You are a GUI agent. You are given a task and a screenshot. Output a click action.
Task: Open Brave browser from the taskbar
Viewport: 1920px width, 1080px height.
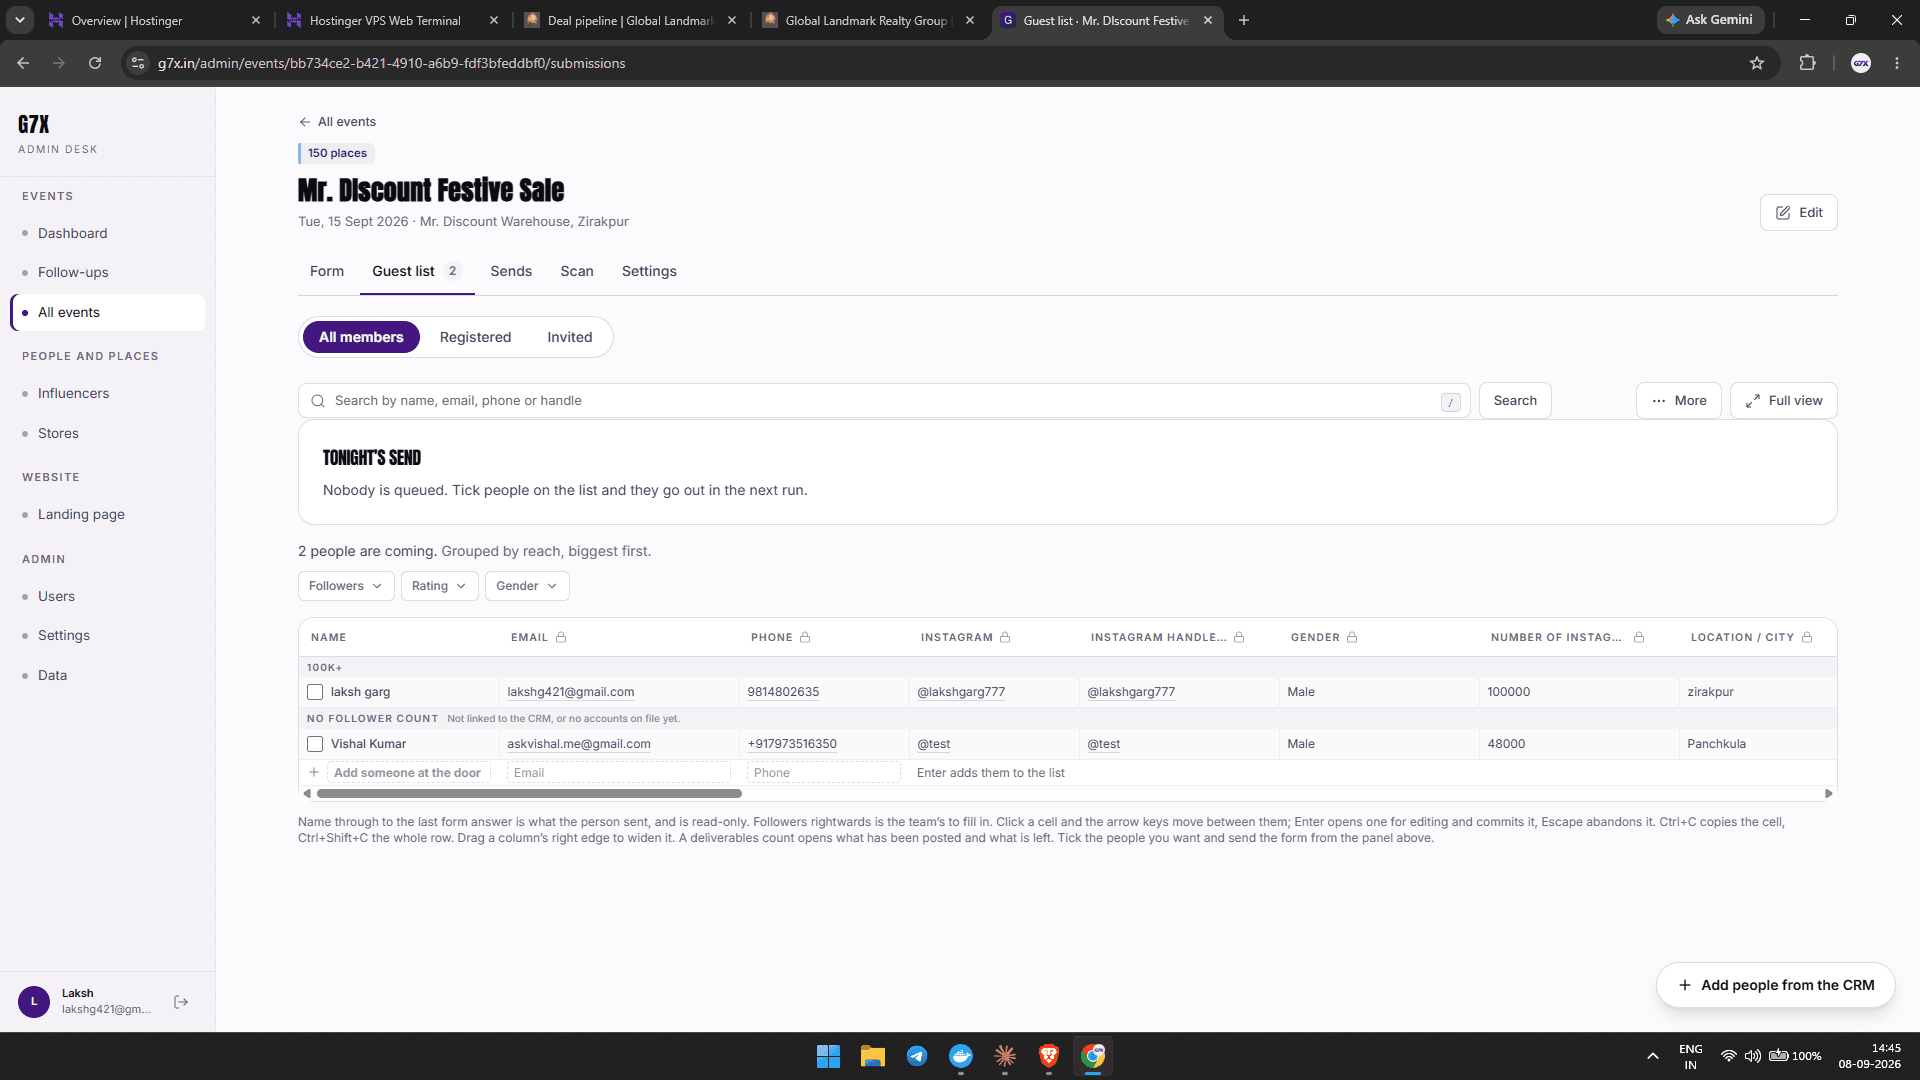[1049, 1056]
